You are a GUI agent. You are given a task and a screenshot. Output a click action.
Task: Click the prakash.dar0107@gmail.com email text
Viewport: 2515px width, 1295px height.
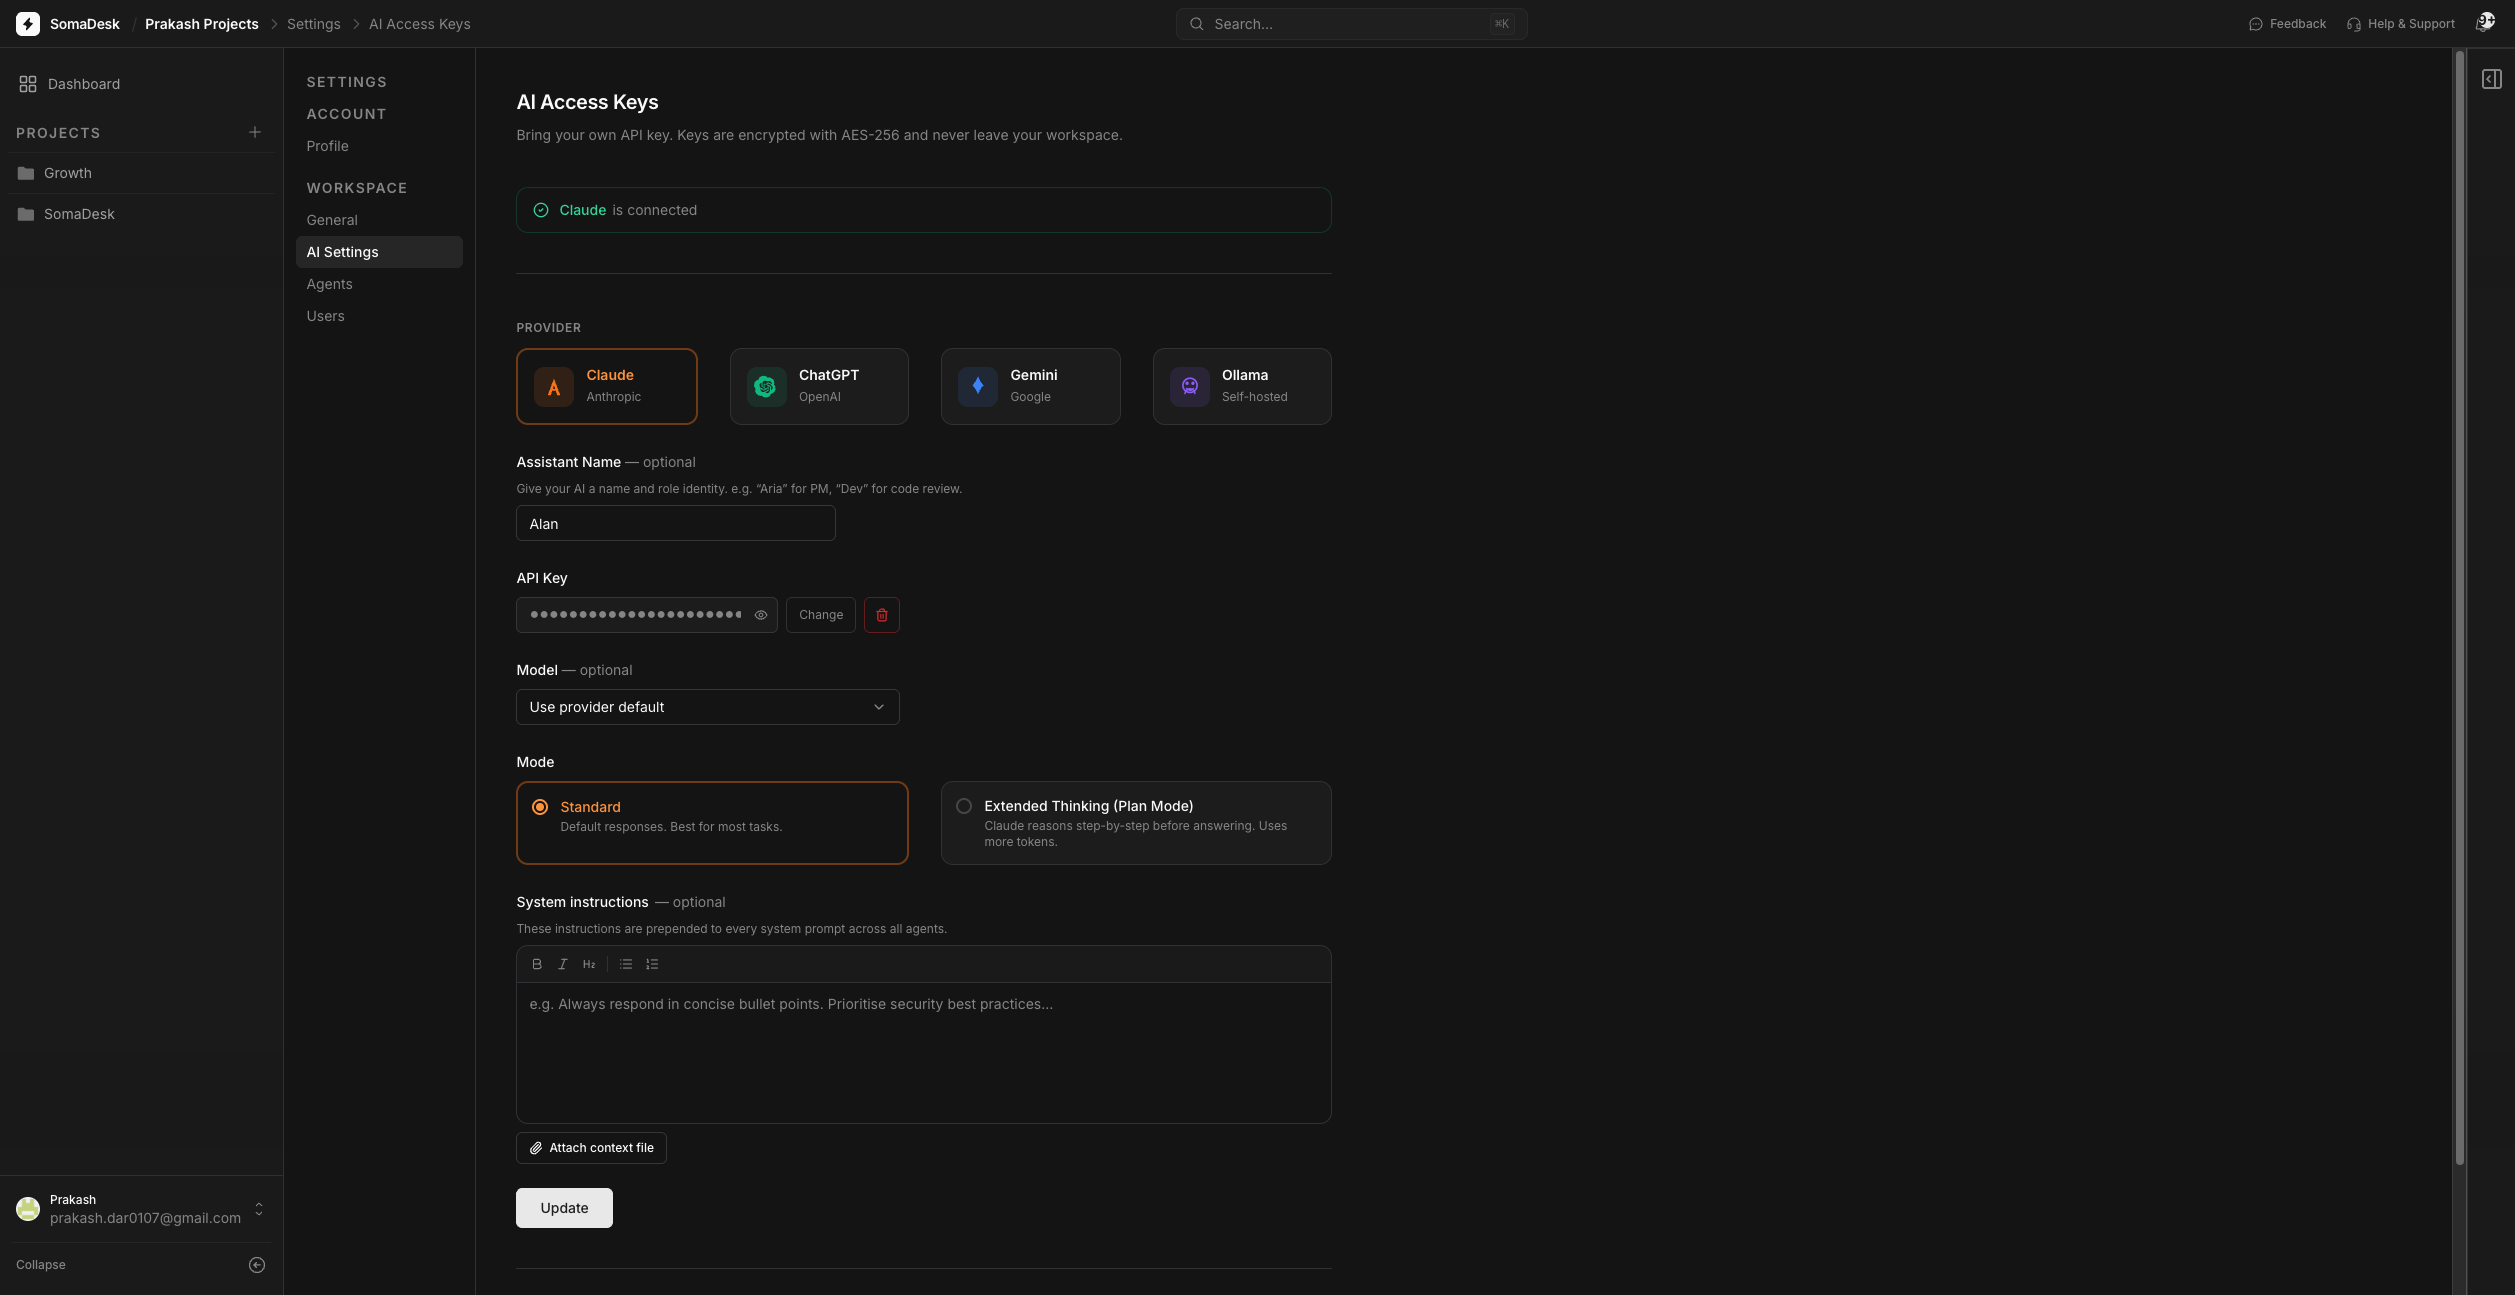coord(146,1218)
